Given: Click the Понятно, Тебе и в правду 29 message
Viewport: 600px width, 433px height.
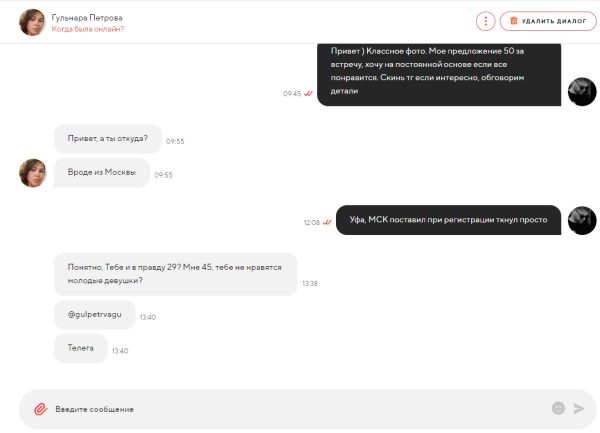Looking at the screenshot, I should click(x=176, y=274).
